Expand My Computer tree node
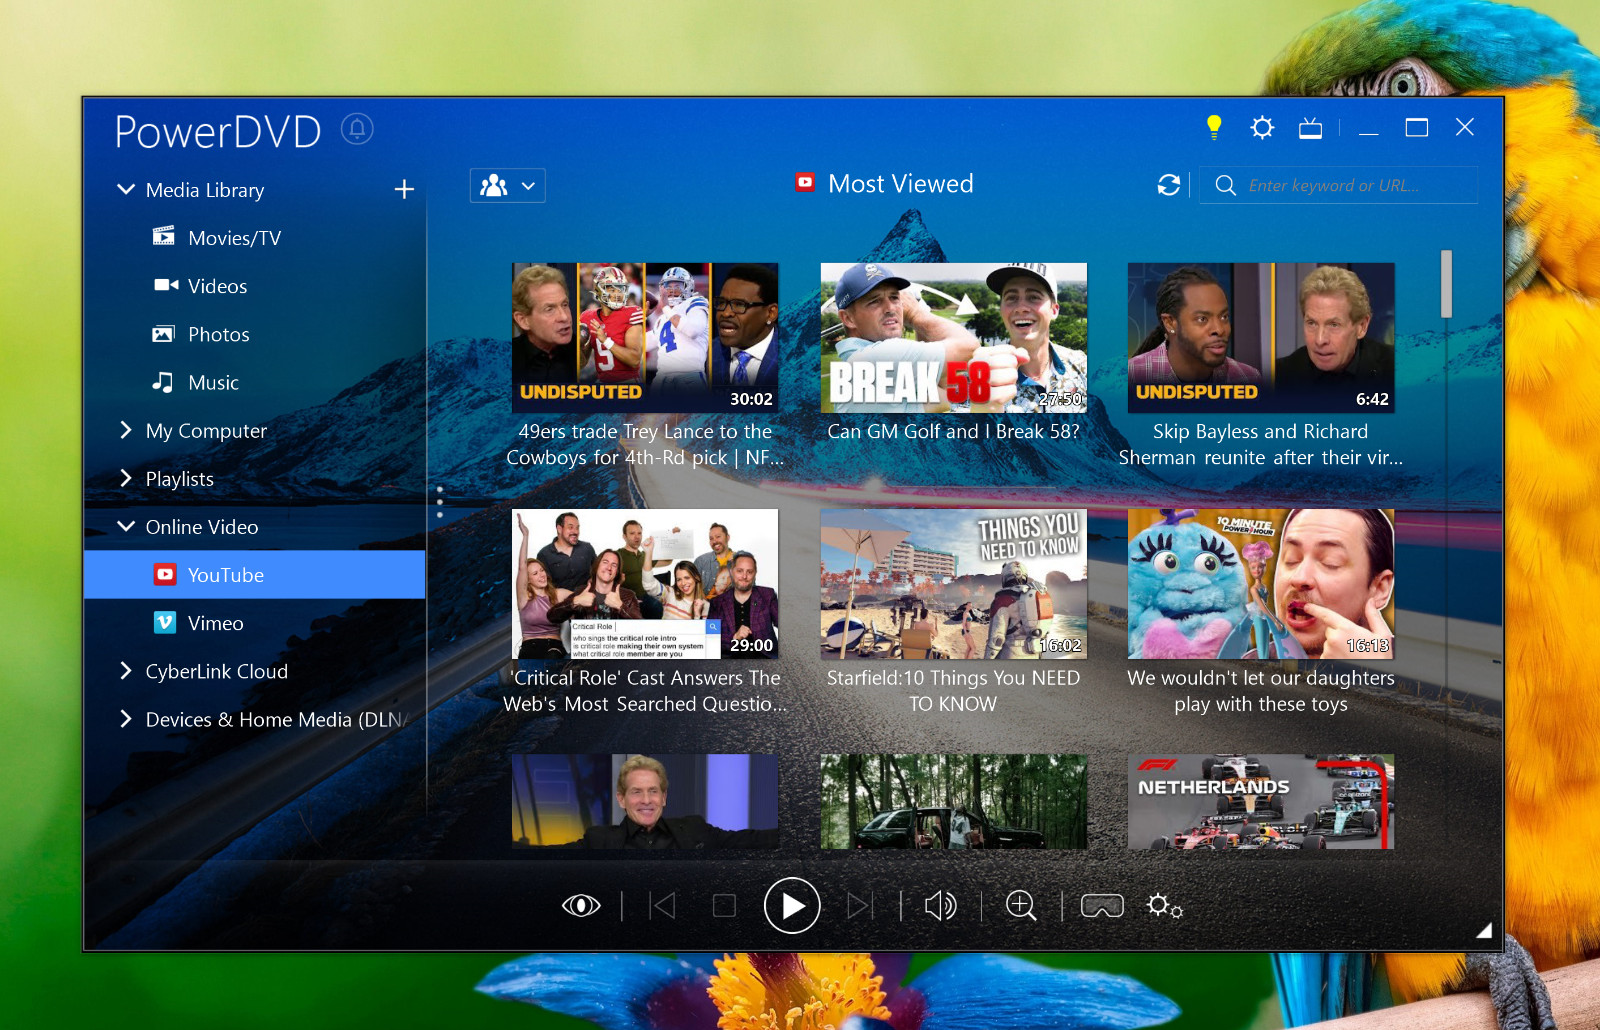Screen dimensions: 1600x1030 [x=126, y=430]
